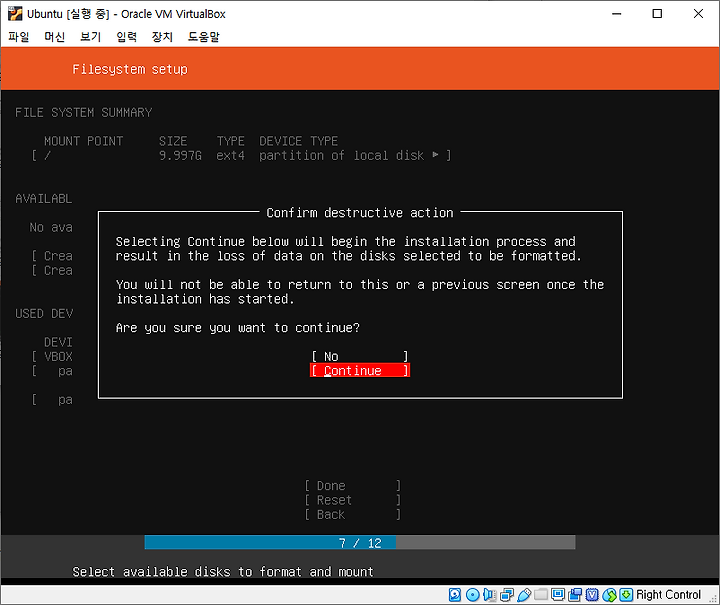Click 'Select available disks to format and mount'
Viewport: 720px width, 605px height.
[223, 571]
